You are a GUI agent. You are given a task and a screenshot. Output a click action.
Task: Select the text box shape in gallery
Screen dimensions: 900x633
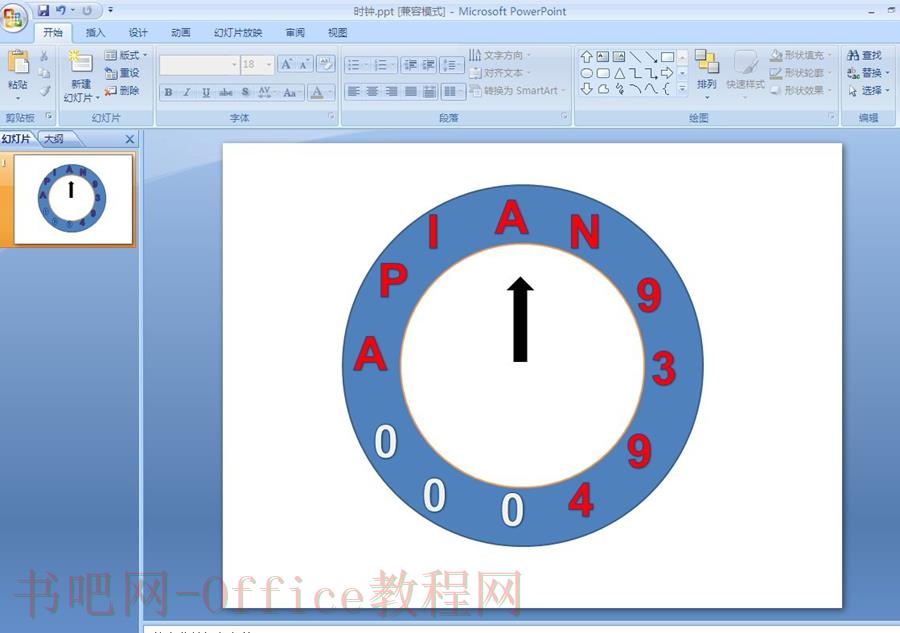coord(602,57)
